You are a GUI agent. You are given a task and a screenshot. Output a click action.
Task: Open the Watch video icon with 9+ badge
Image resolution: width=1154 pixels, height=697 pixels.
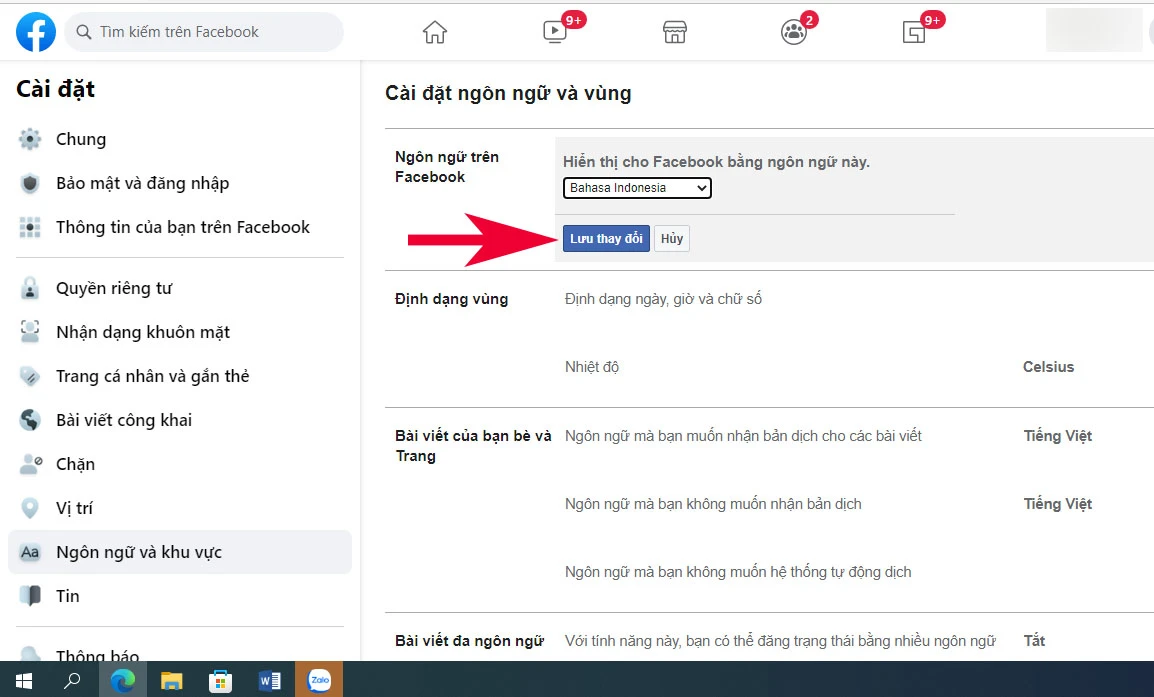click(x=554, y=31)
